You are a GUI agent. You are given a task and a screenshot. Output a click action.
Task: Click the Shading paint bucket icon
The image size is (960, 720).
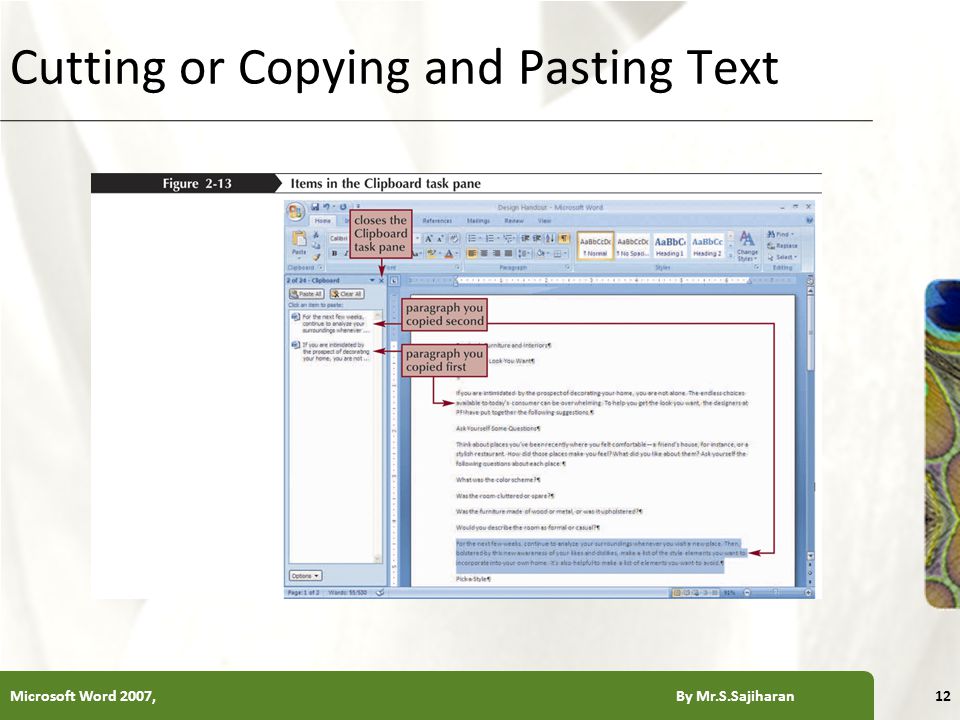click(543, 253)
